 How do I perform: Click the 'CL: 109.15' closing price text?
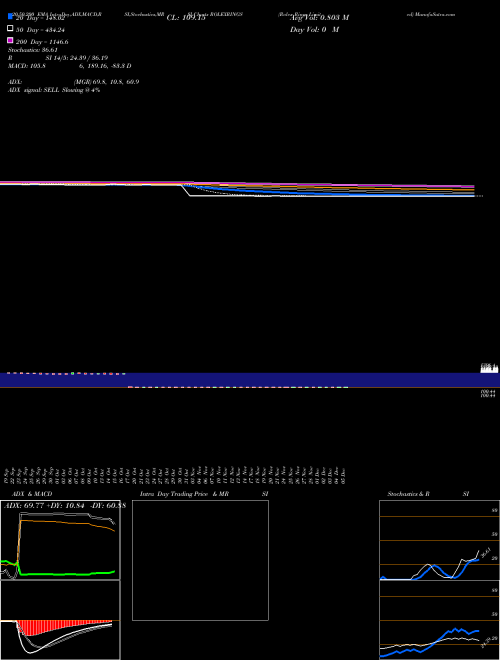click(x=186, y=18)
